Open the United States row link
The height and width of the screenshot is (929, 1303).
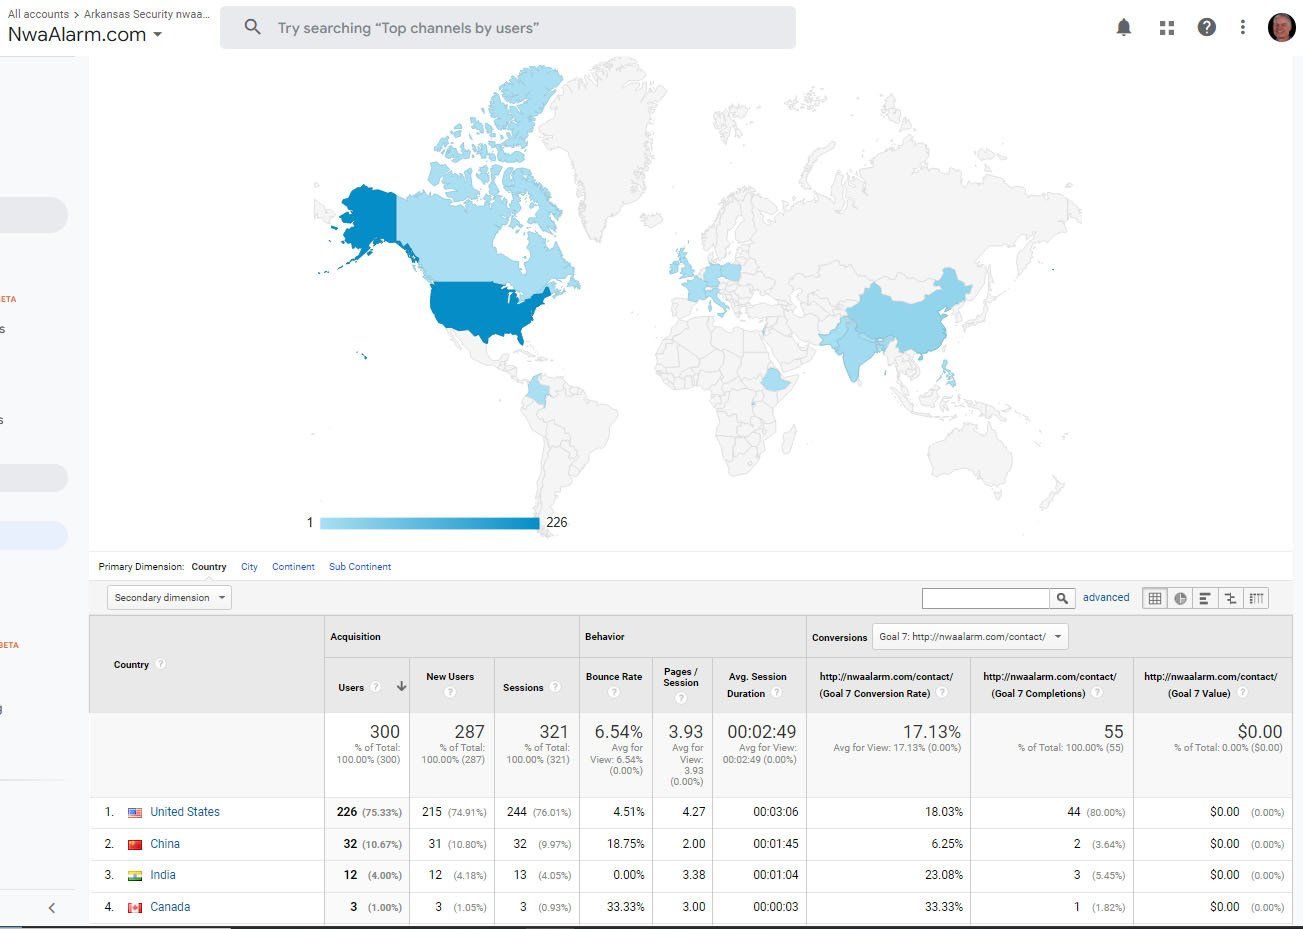pyautogui.click(x=185, y=812)
